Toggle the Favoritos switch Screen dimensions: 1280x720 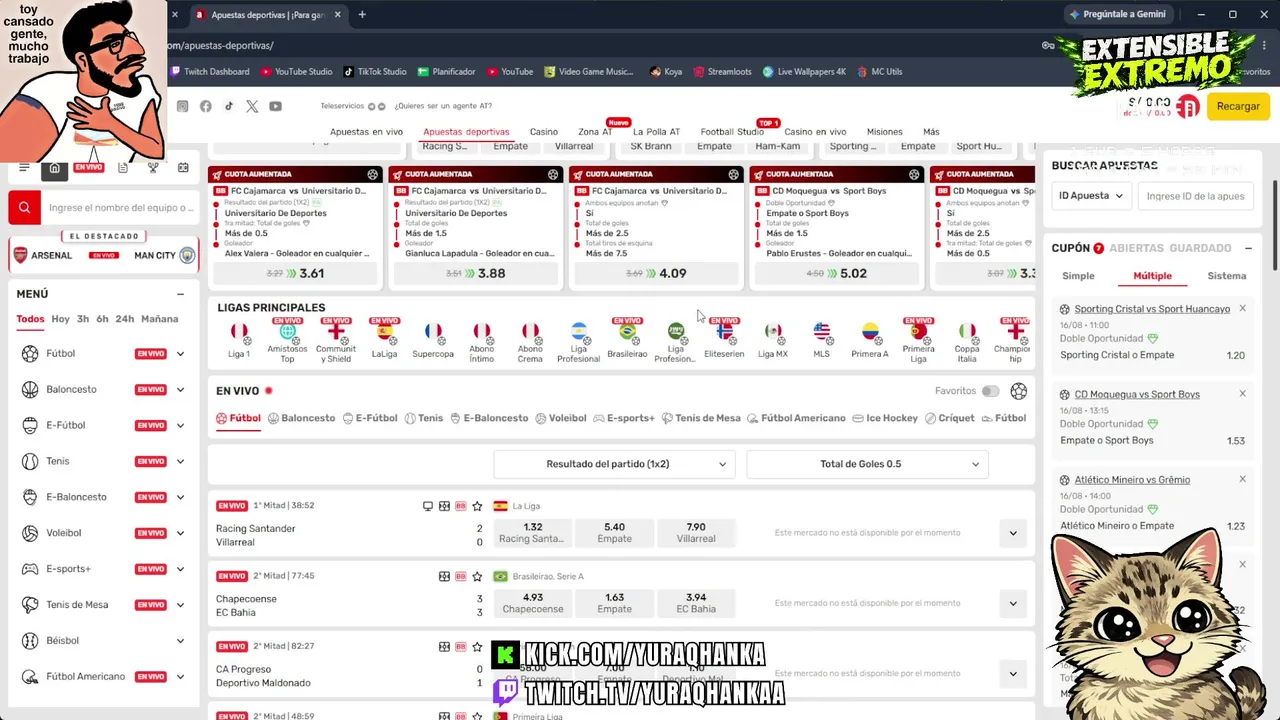990,391
